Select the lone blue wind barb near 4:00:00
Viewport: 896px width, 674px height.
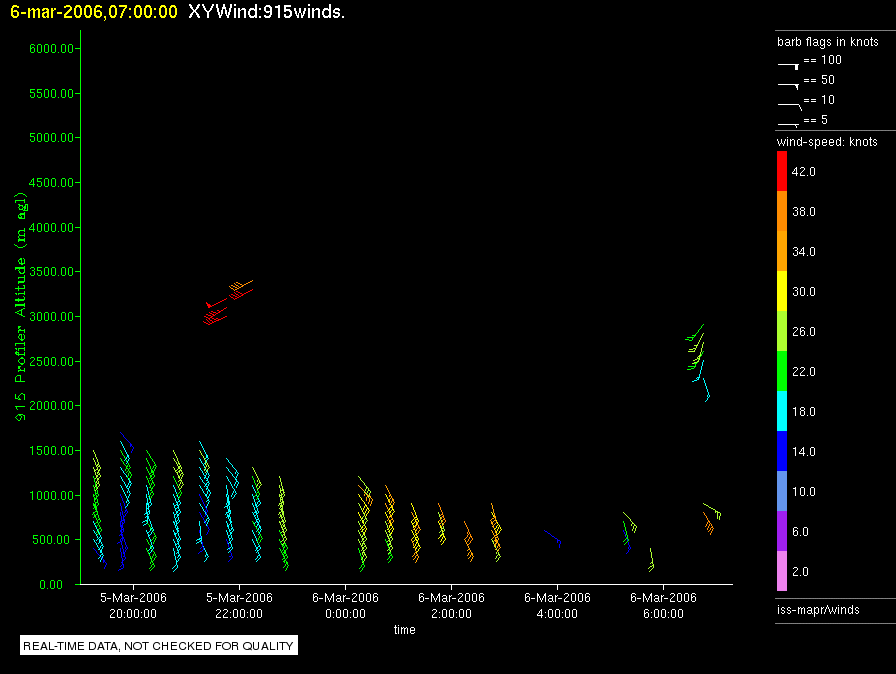(x=552, y=537)
